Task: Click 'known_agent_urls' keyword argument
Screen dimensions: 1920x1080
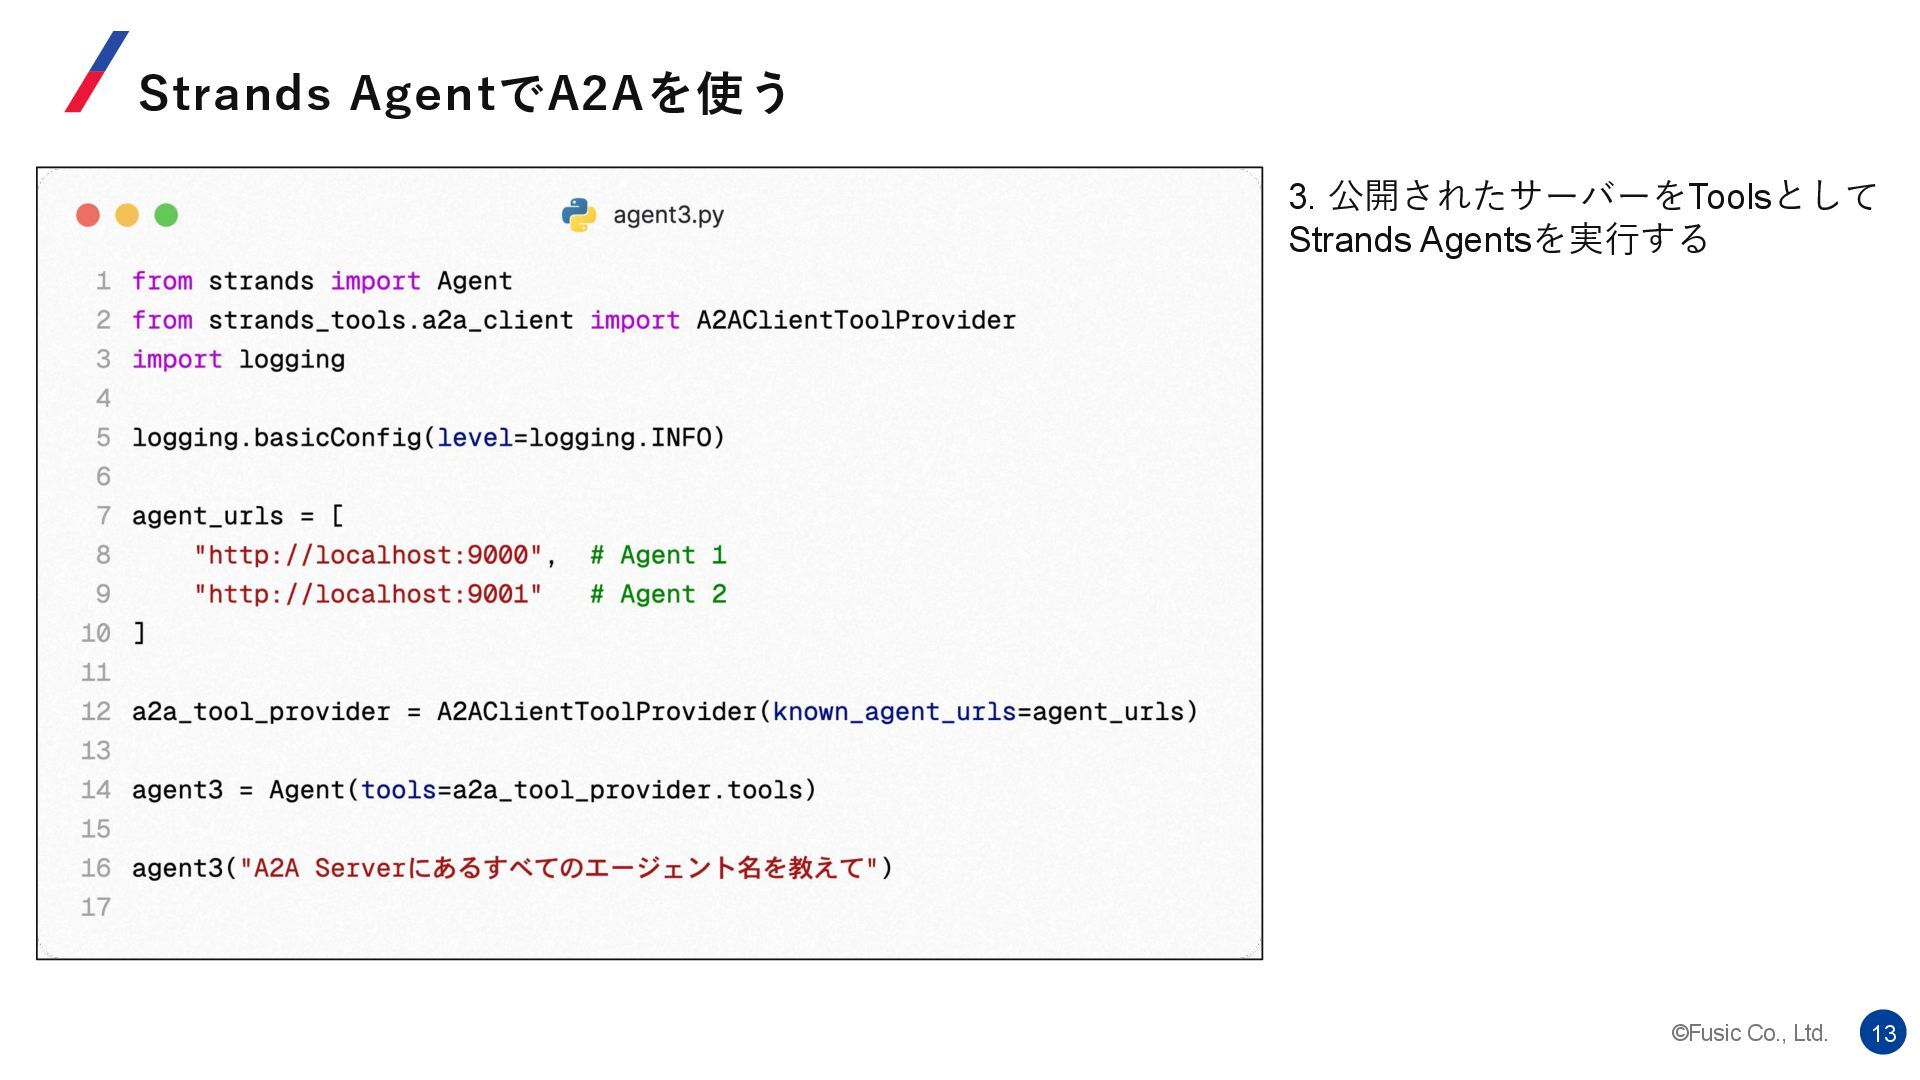Action: coord(894,712)
